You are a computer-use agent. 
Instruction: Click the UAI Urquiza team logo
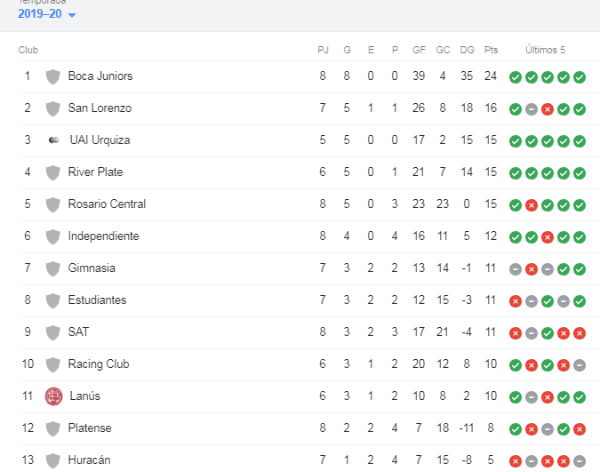coord(53,140)
